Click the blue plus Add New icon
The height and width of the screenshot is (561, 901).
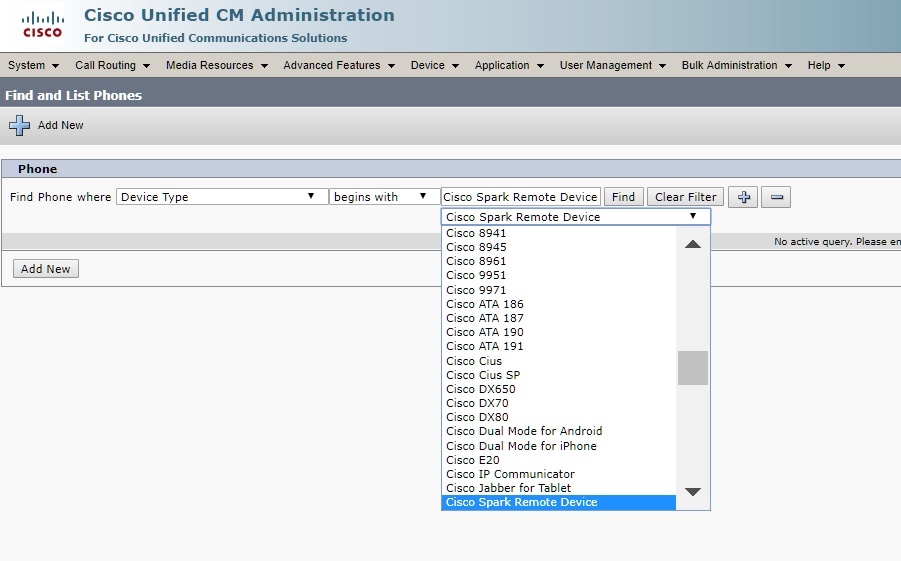point(19,125)
